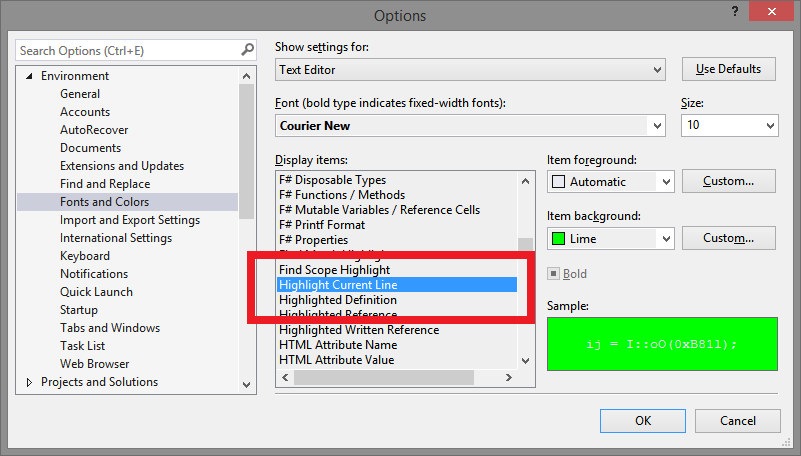Click Display items scroll down arrow

(x=525, y=361)
